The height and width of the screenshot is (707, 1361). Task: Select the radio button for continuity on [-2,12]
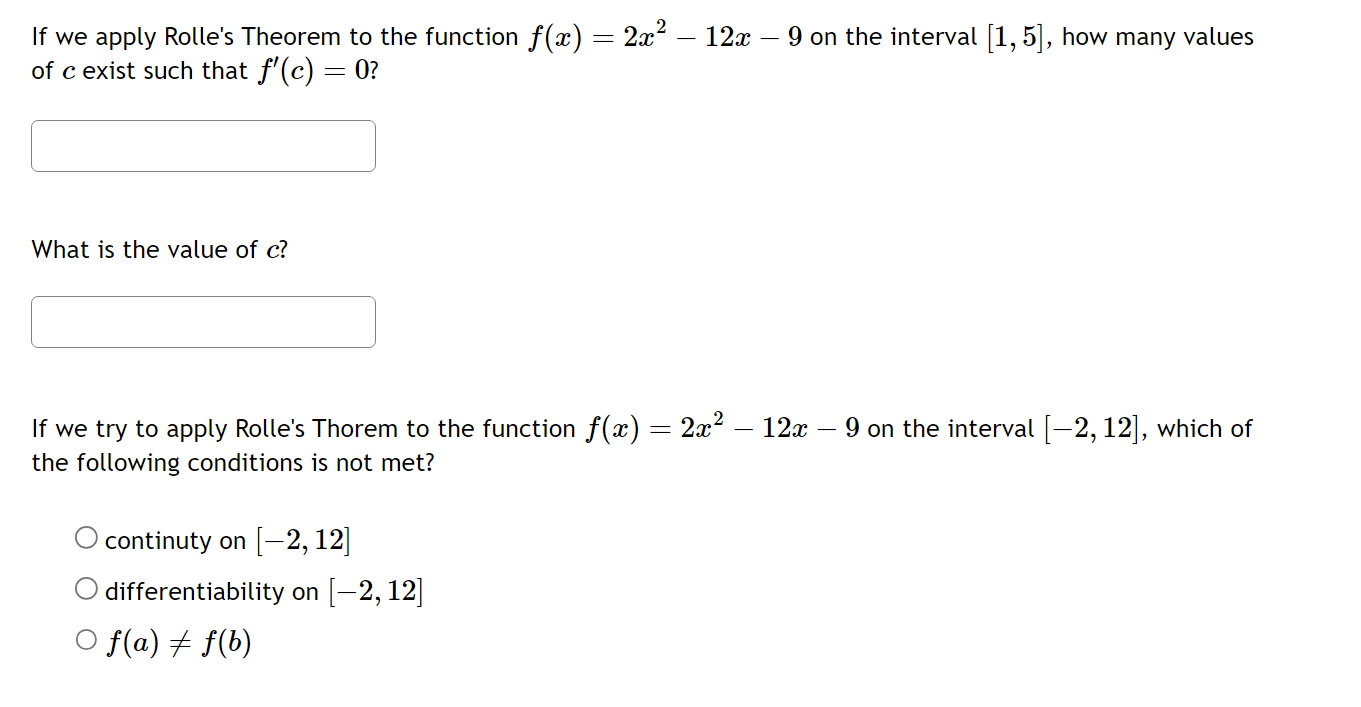point(86,536)
